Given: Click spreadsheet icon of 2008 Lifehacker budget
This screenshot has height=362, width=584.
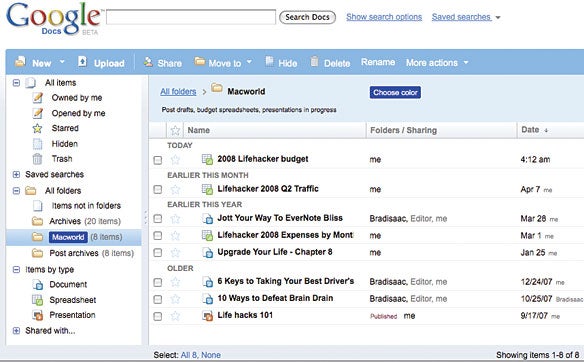Looking at the screenshot, I should 207,159.
